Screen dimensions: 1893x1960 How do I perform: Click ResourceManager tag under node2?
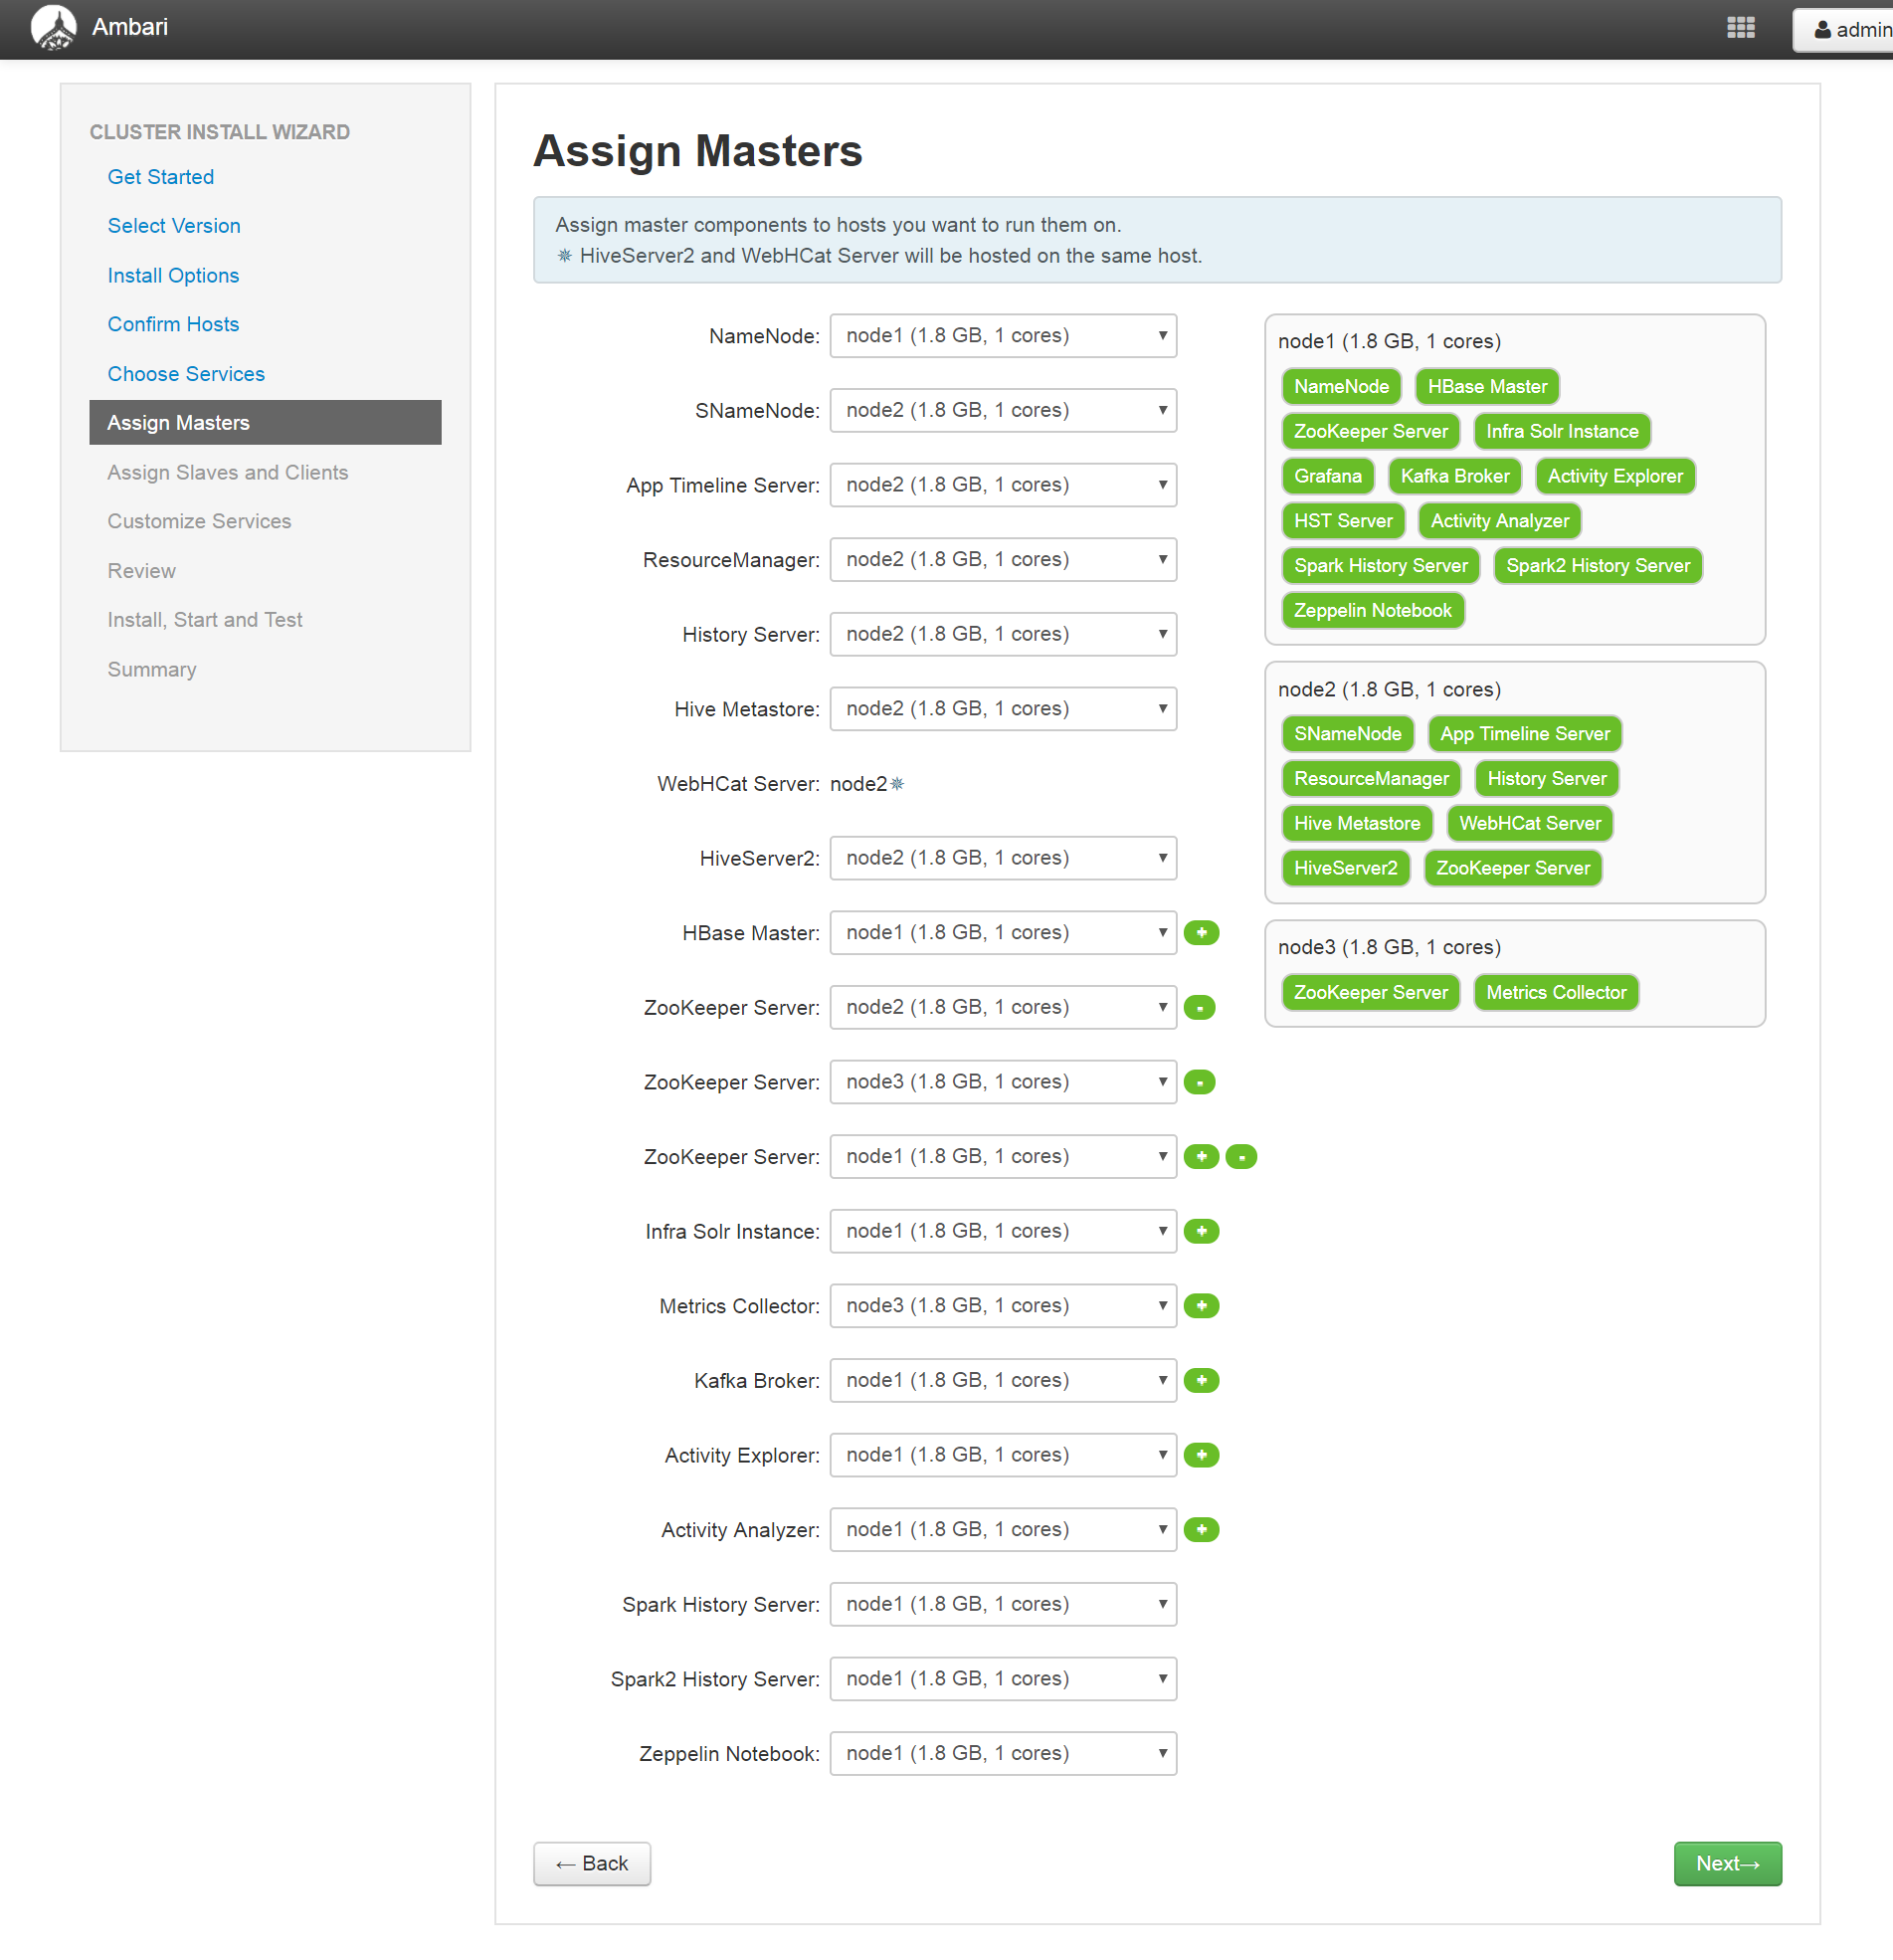tap(1371, 779)
